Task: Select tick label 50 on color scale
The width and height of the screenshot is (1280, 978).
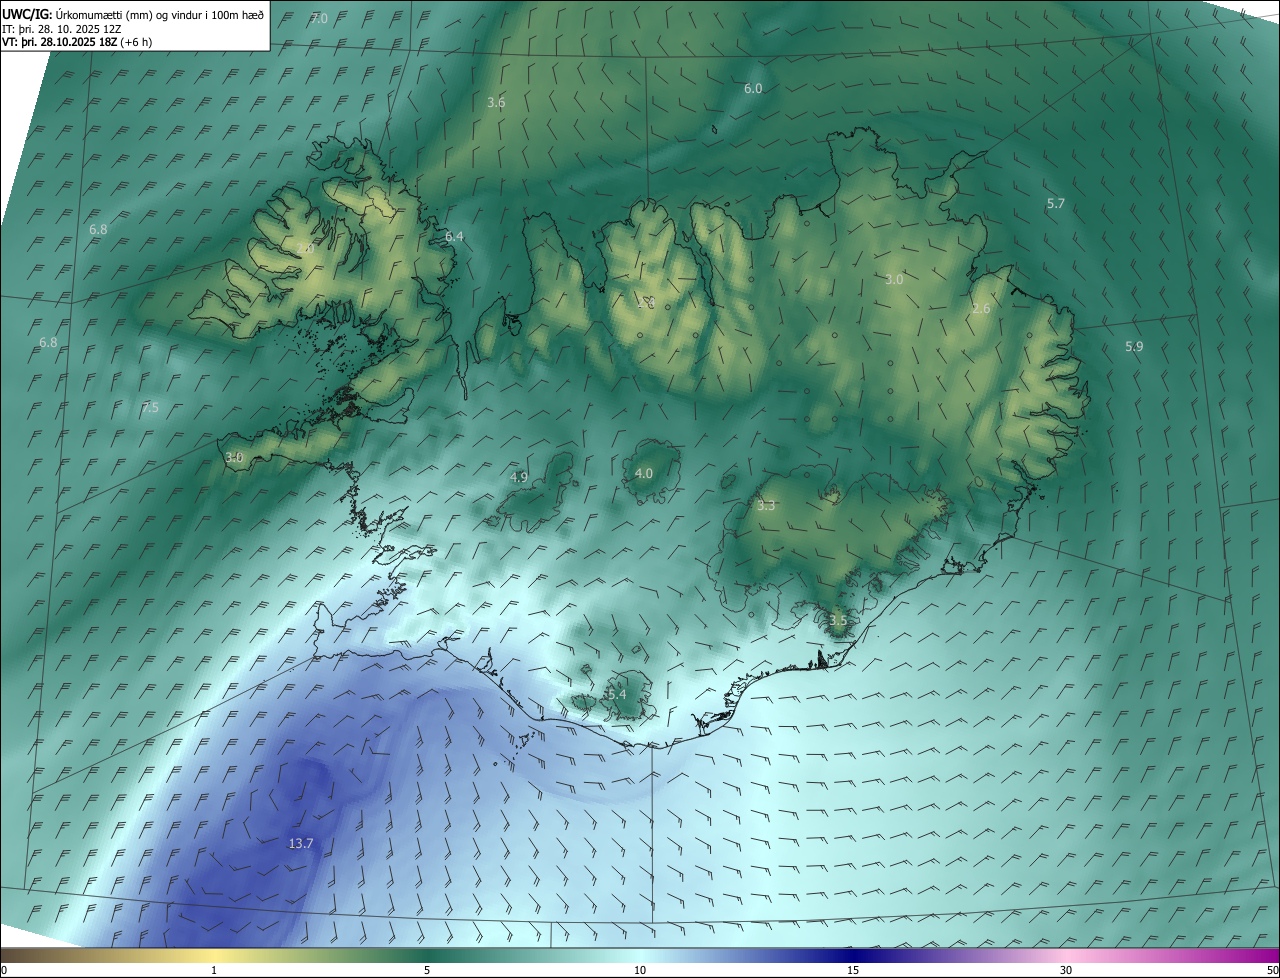Action: click(x=1272, y=970)
